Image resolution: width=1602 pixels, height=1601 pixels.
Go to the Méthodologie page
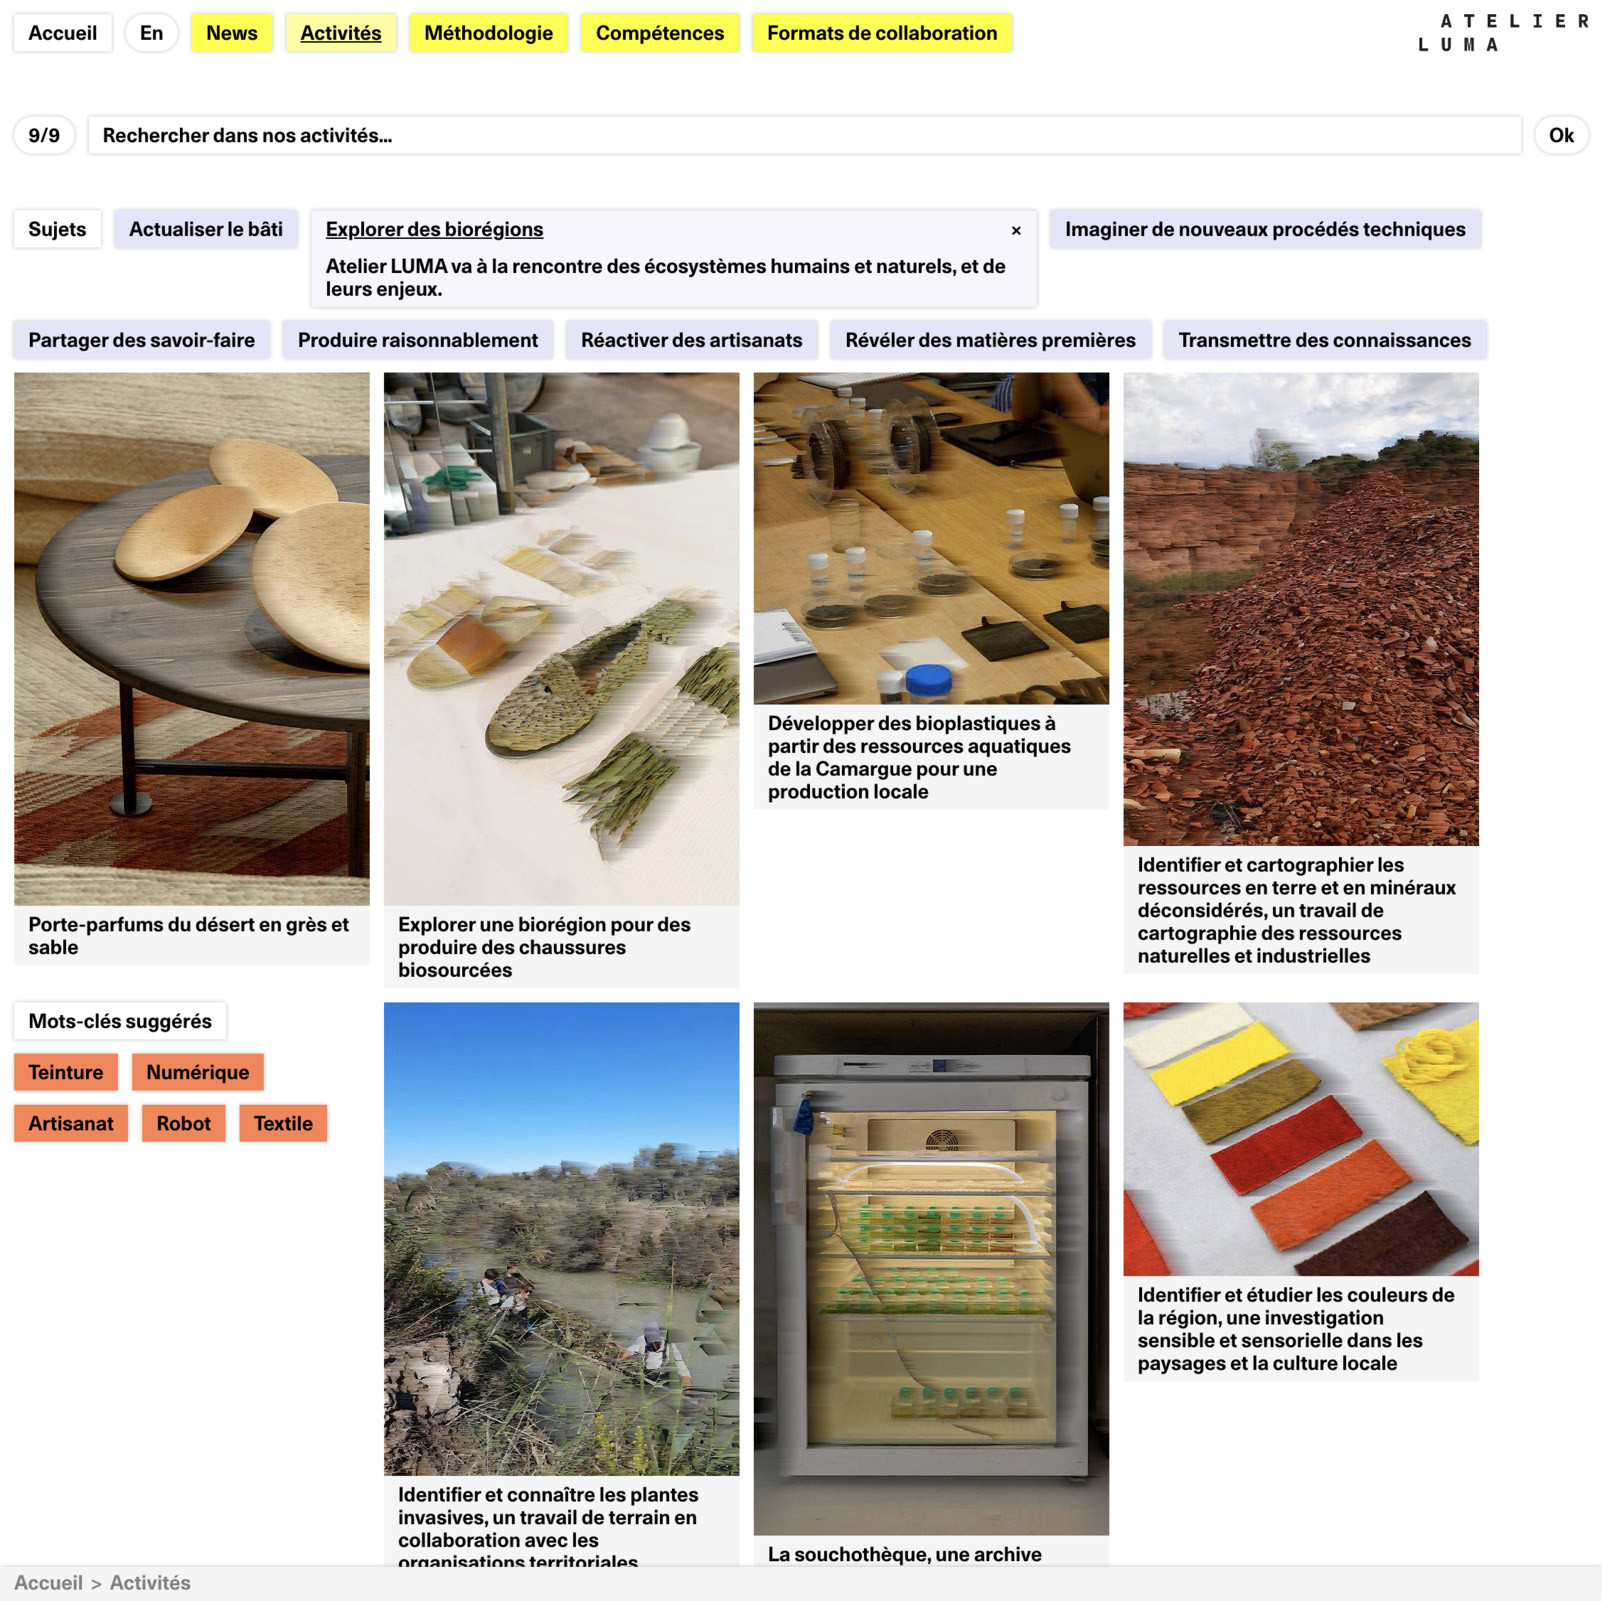tap(488, 33)
